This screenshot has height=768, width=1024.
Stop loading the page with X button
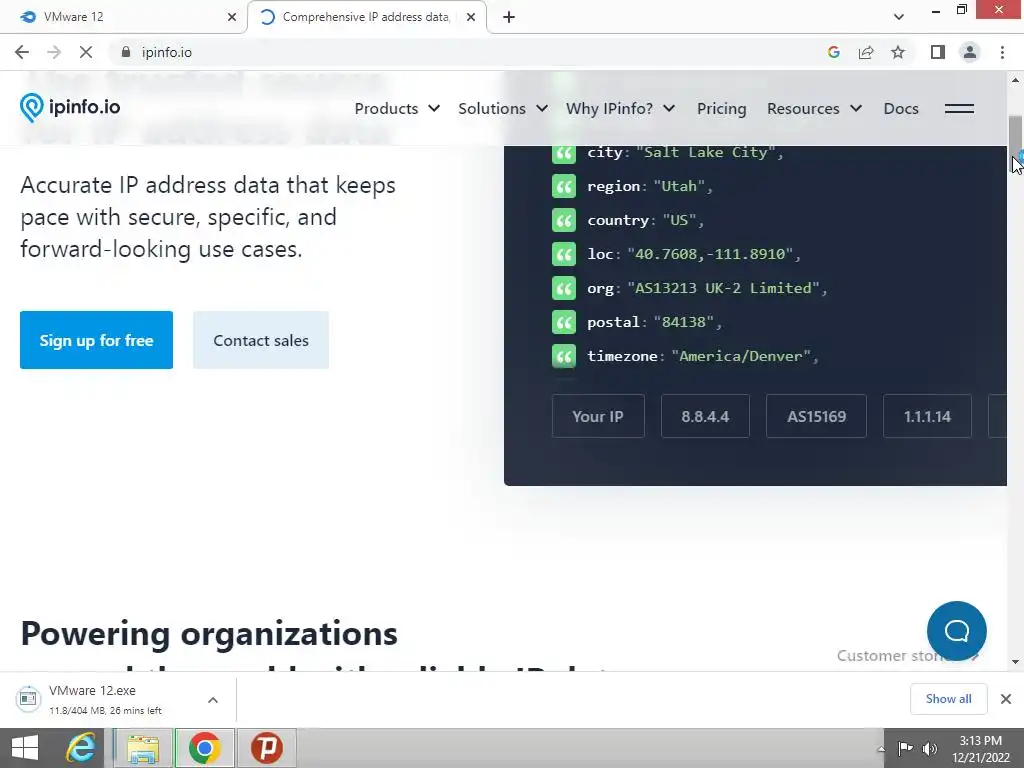coord(86,52)
